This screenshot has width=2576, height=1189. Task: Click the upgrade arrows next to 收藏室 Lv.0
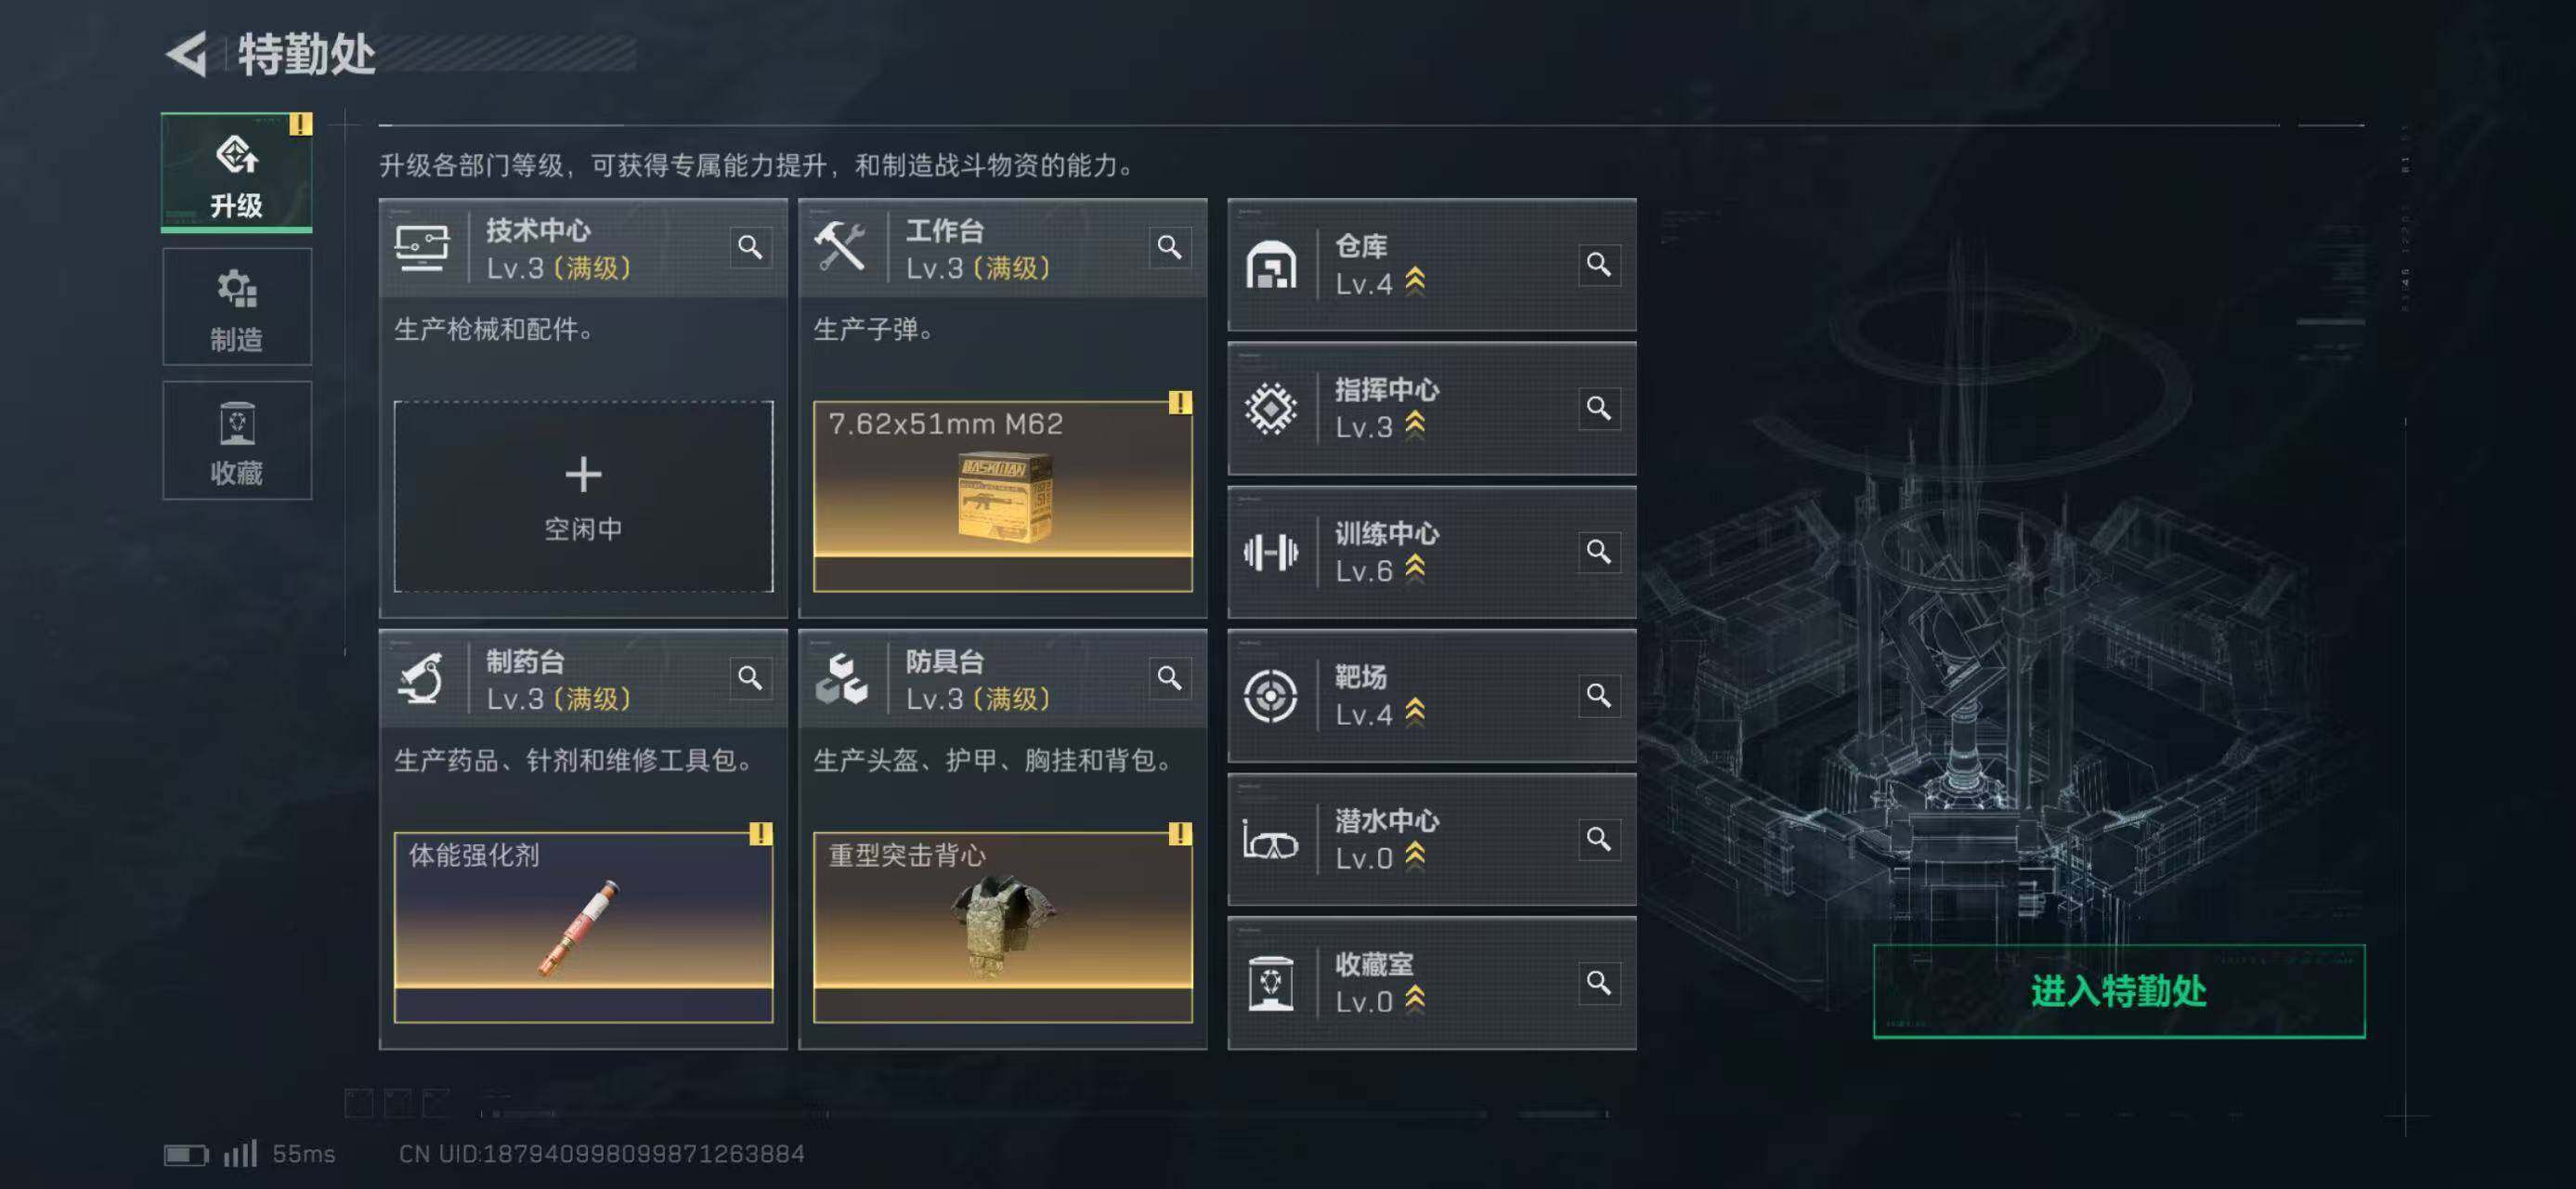tap(1414, 999)
